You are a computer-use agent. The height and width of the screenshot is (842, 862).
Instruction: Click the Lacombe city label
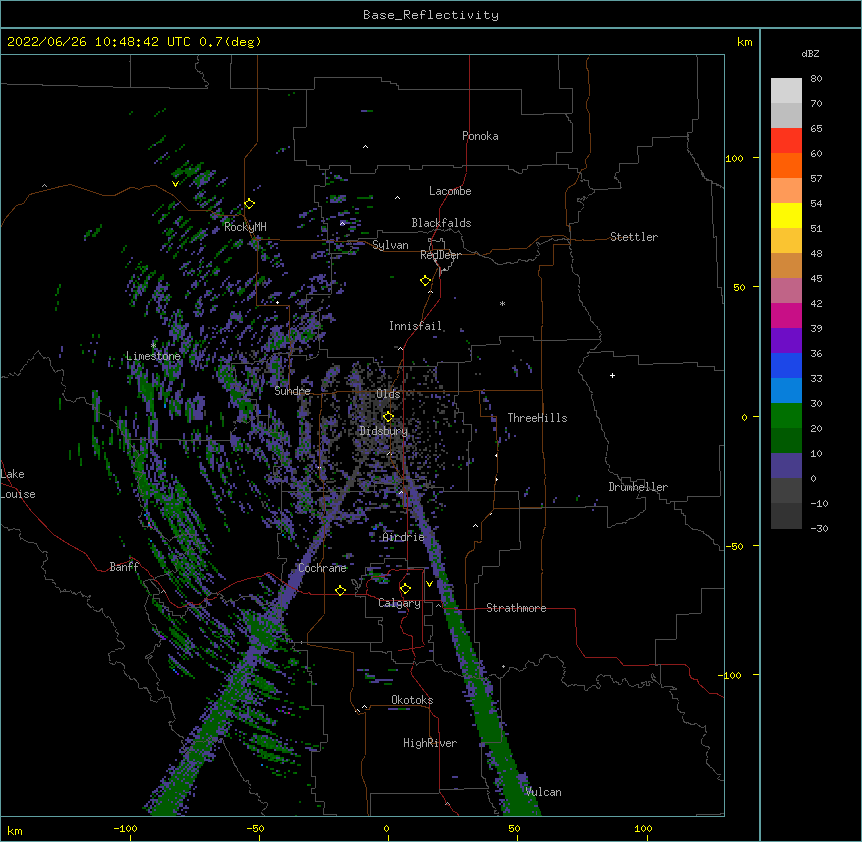click(x=450, y=191)
